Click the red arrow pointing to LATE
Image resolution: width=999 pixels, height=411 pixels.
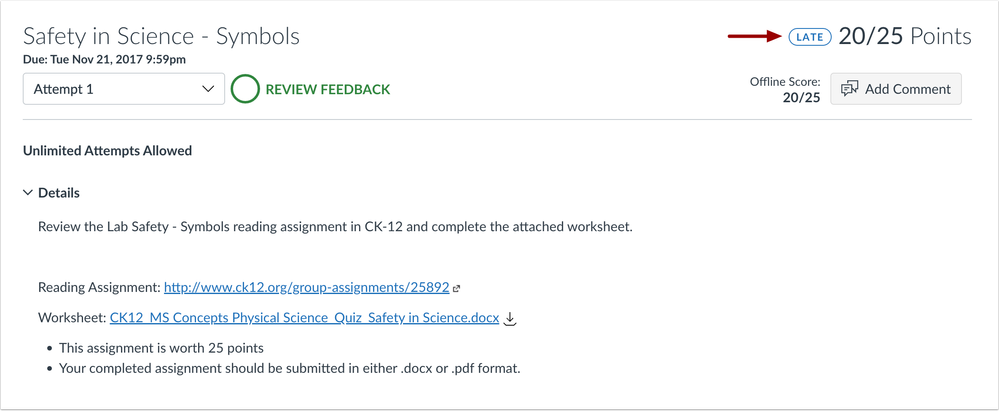click(754, 37)
